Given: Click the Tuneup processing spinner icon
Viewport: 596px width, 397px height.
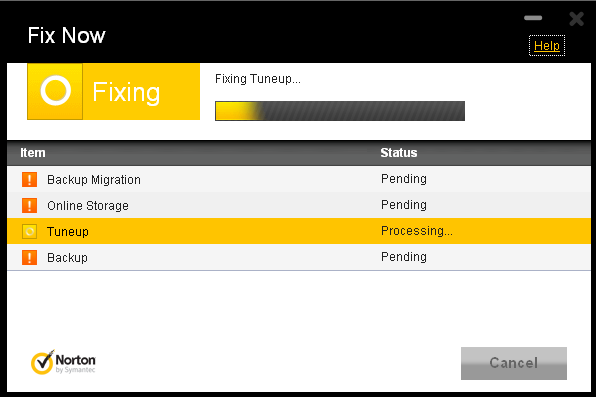Looking at the screenshot, I should coord(29,231).
